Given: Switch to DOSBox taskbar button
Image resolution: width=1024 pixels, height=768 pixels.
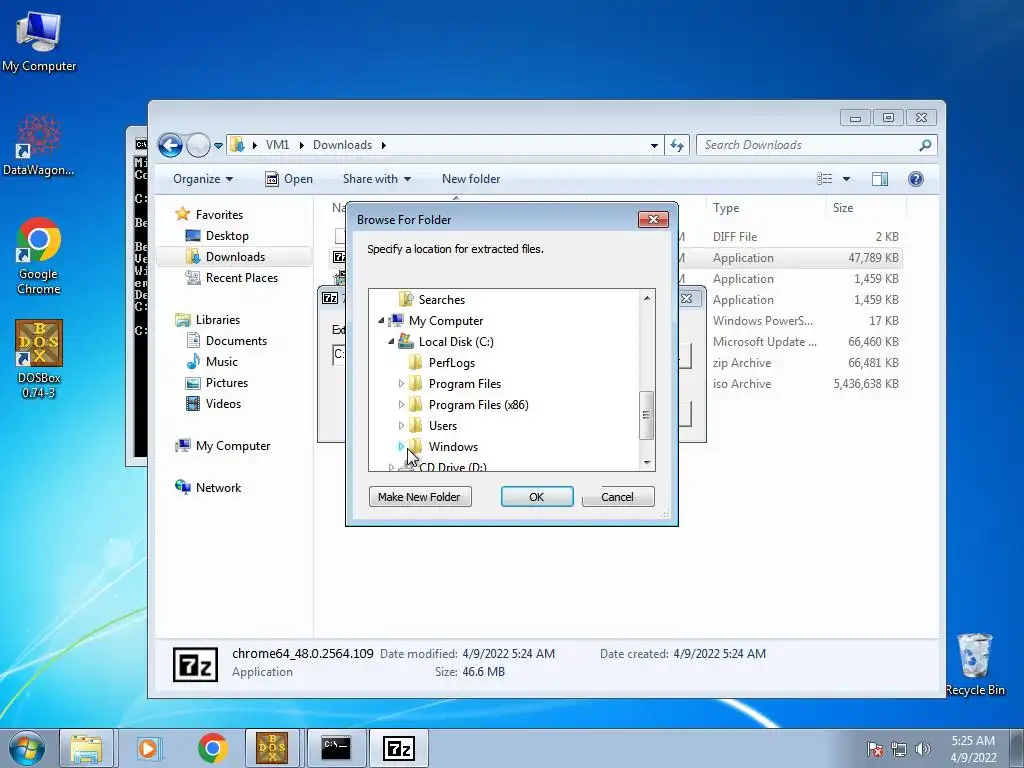Looking at the screenshot, I should [x=272, y=748].
